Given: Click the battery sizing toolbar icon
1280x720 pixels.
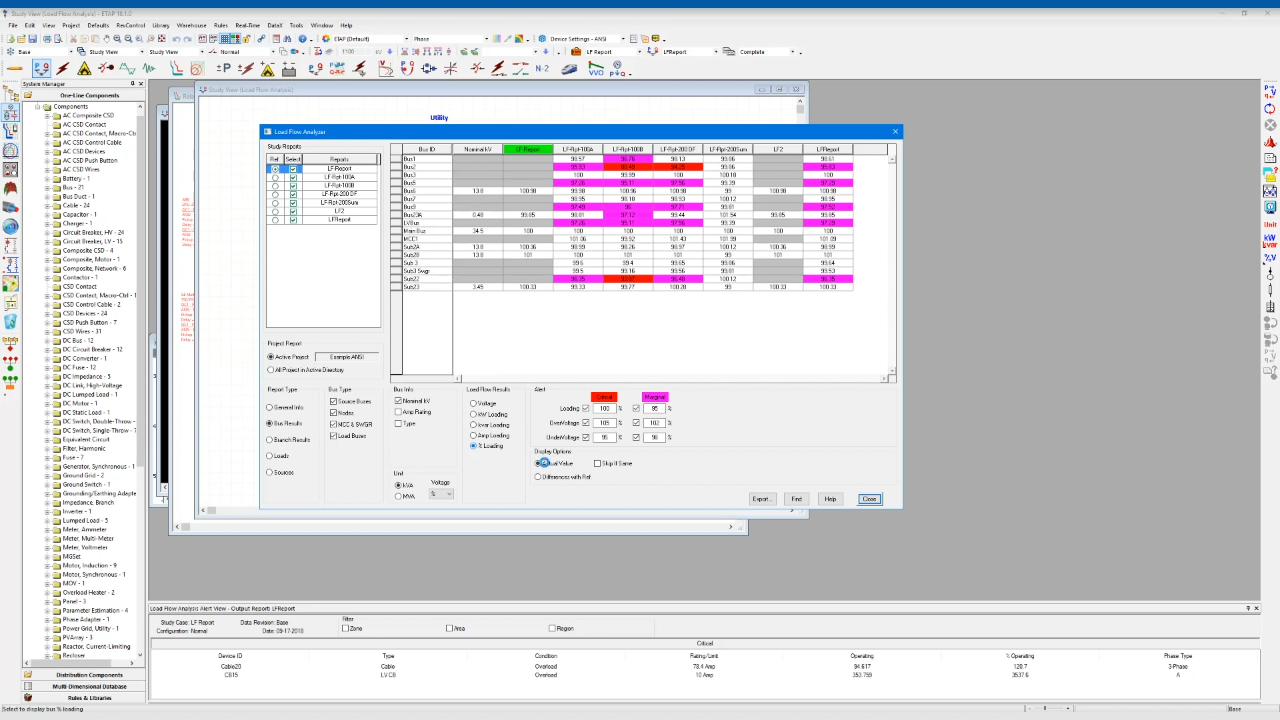Looking at the screenshot, I should click(289, 68).
